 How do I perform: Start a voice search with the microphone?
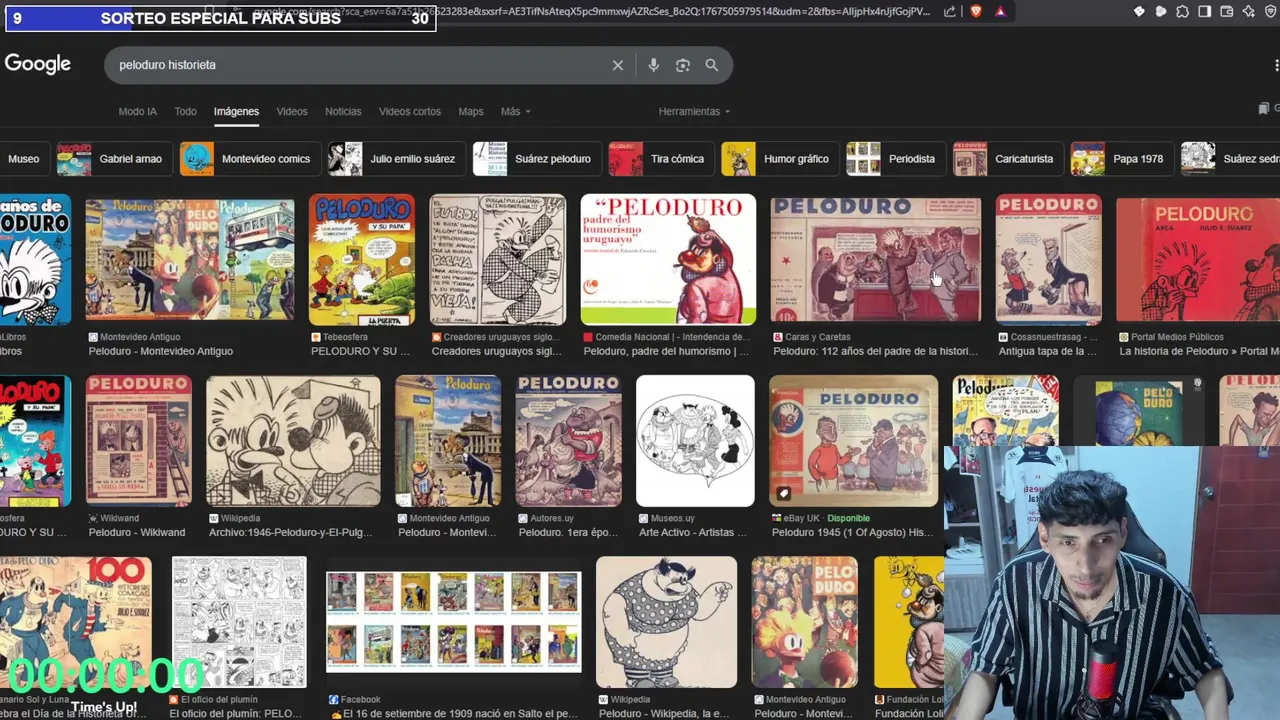click(653, 65)
